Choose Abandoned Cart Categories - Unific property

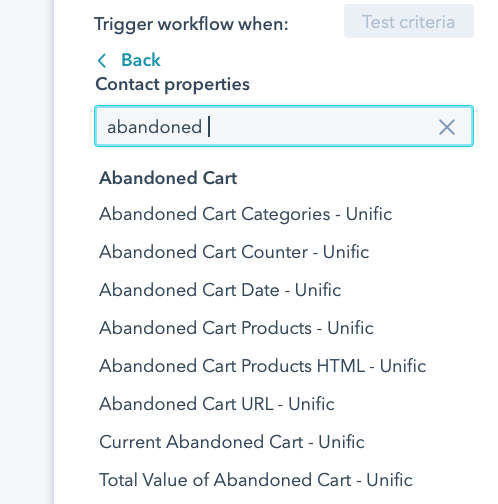(245, 214)
